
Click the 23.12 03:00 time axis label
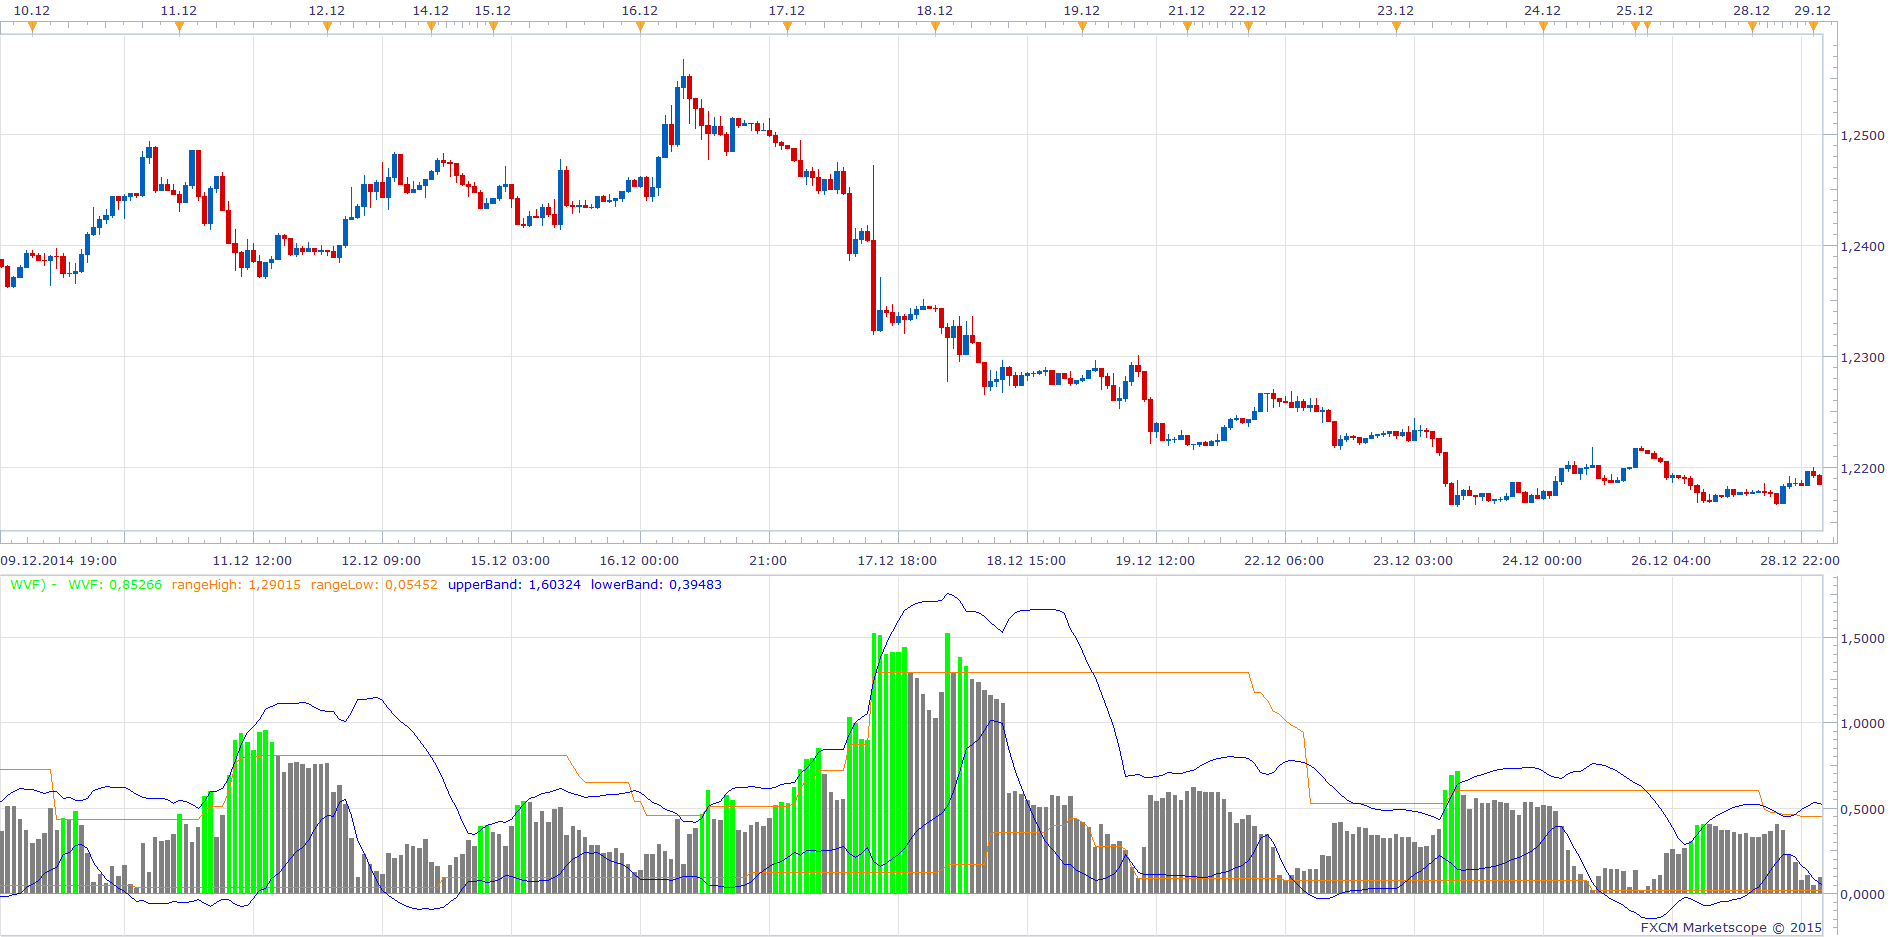pyautogui.click(x=1413, y=561)
